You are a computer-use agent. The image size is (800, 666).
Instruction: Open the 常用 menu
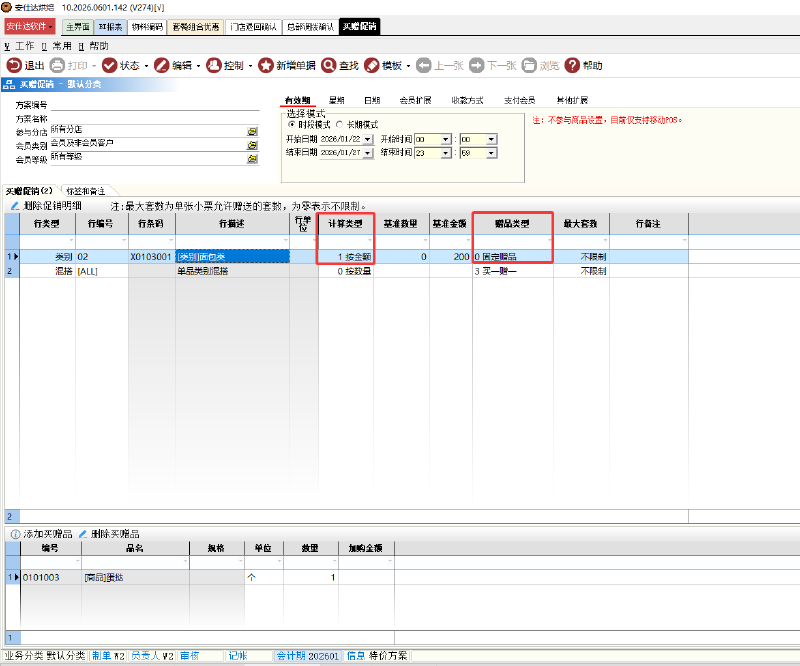pos(57,46)
